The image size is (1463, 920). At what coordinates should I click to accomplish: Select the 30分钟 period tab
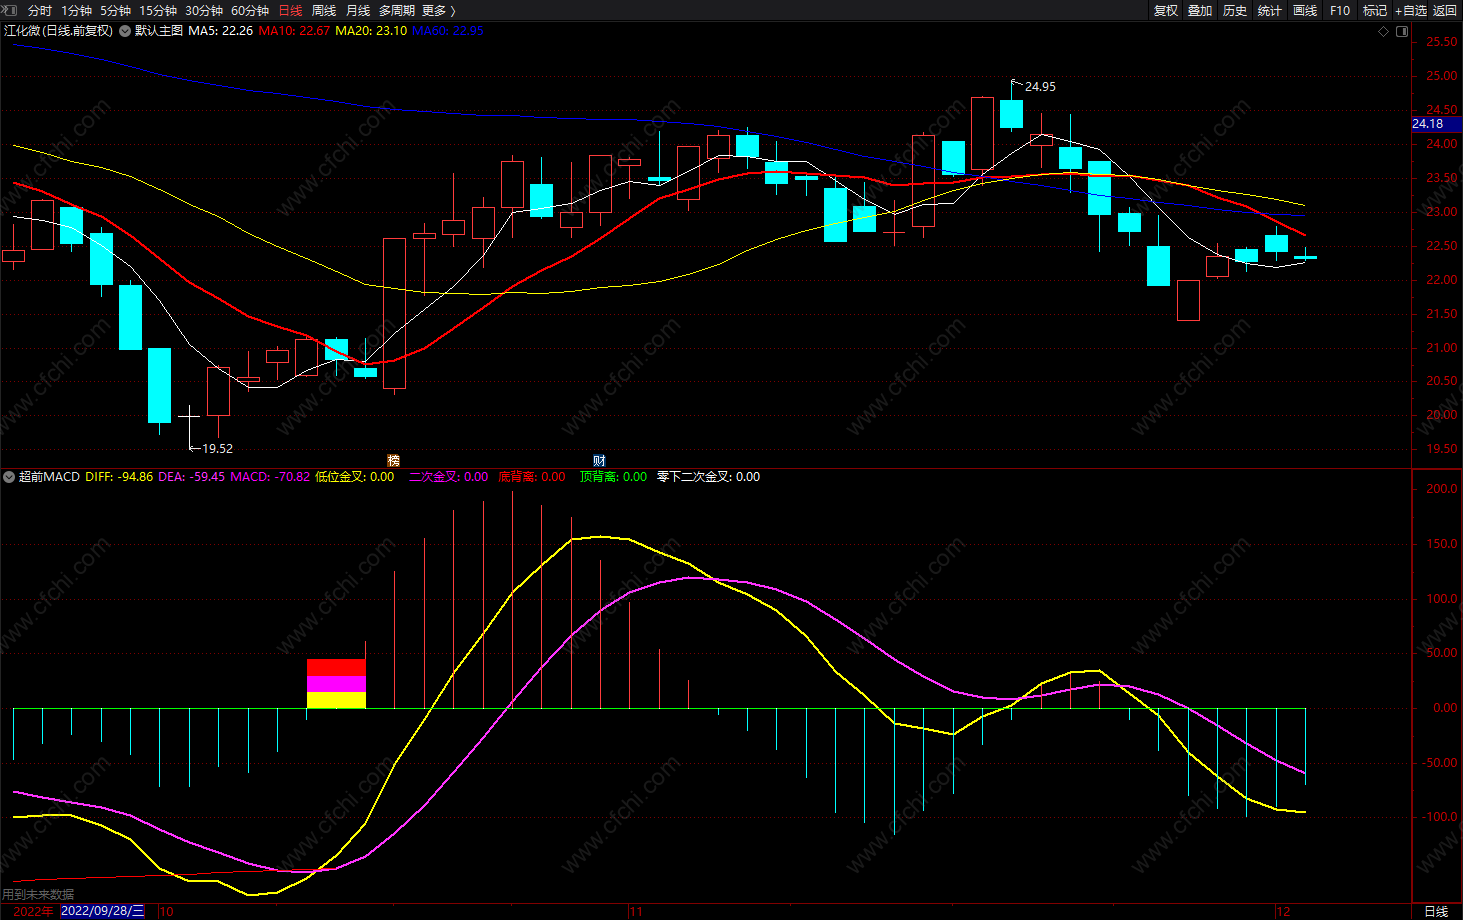click(204, 10)
